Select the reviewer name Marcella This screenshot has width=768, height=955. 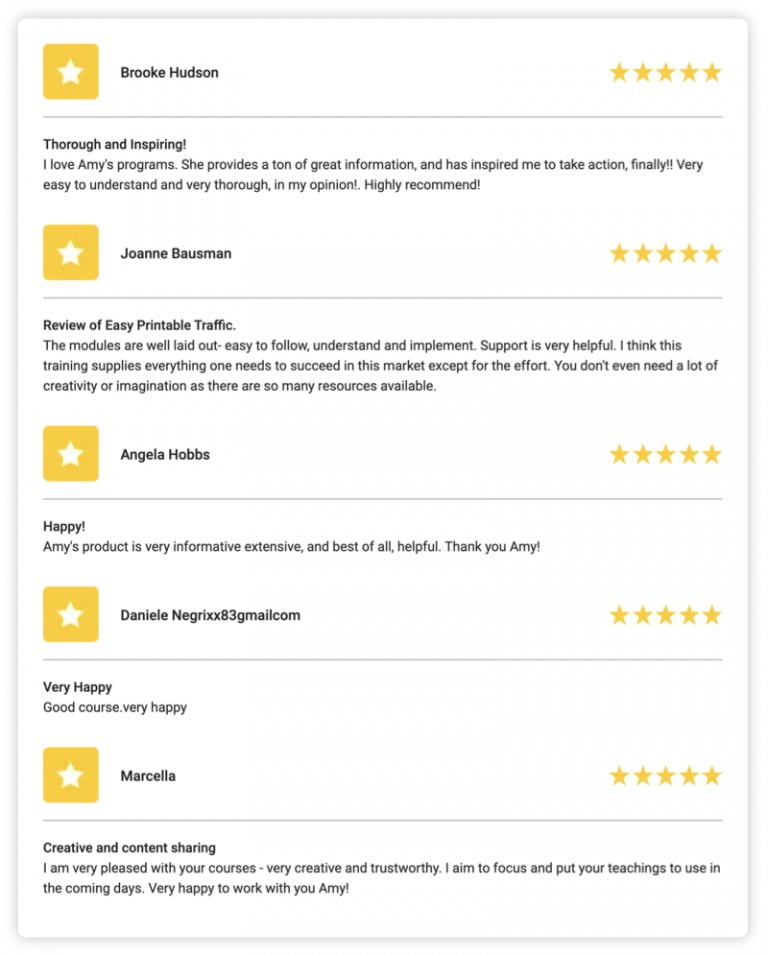coord(148,776)
